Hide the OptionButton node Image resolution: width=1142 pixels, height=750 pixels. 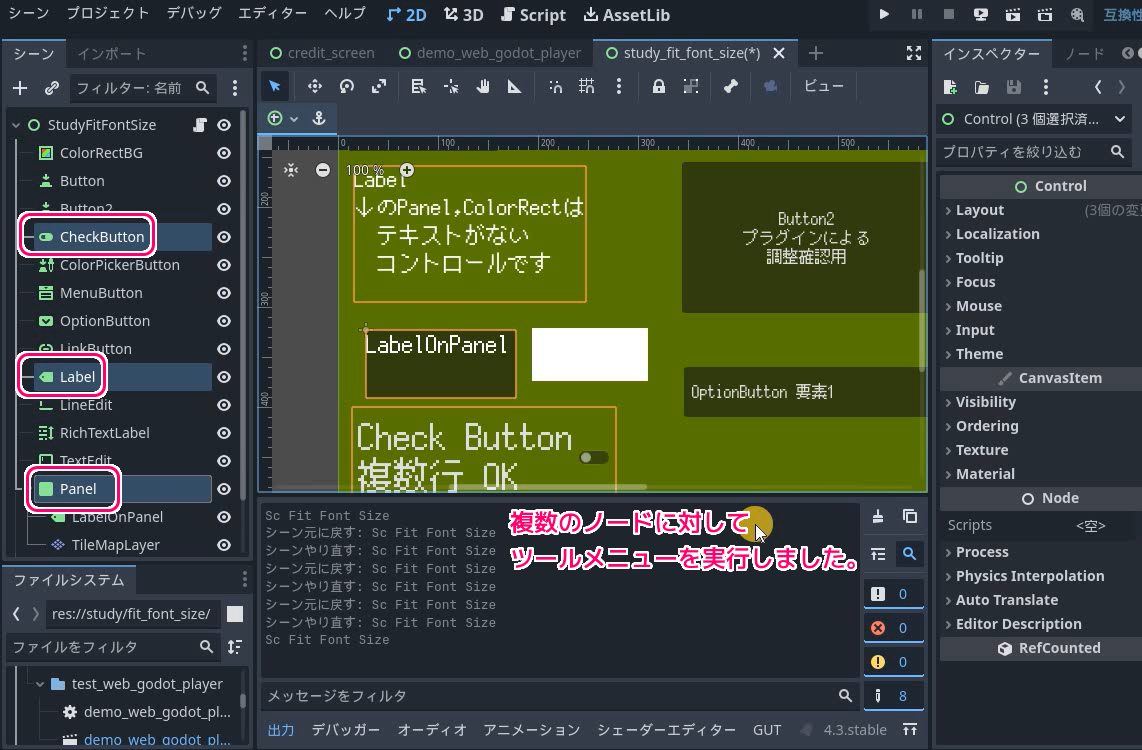(224, 321)
